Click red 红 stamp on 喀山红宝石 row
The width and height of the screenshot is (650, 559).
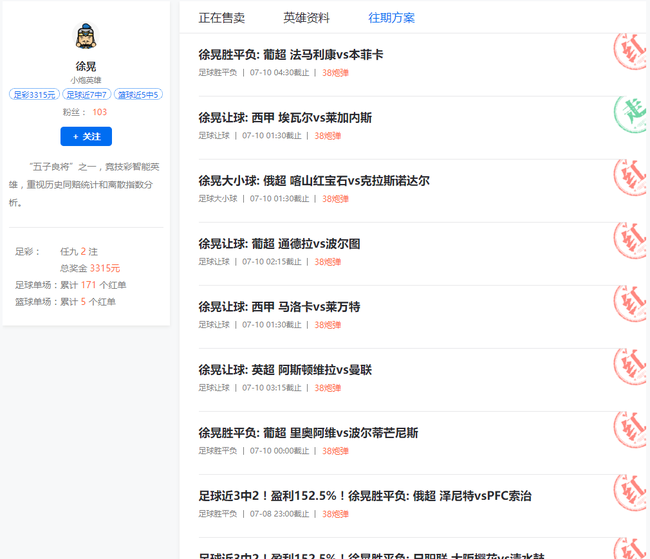click(630, 177)
